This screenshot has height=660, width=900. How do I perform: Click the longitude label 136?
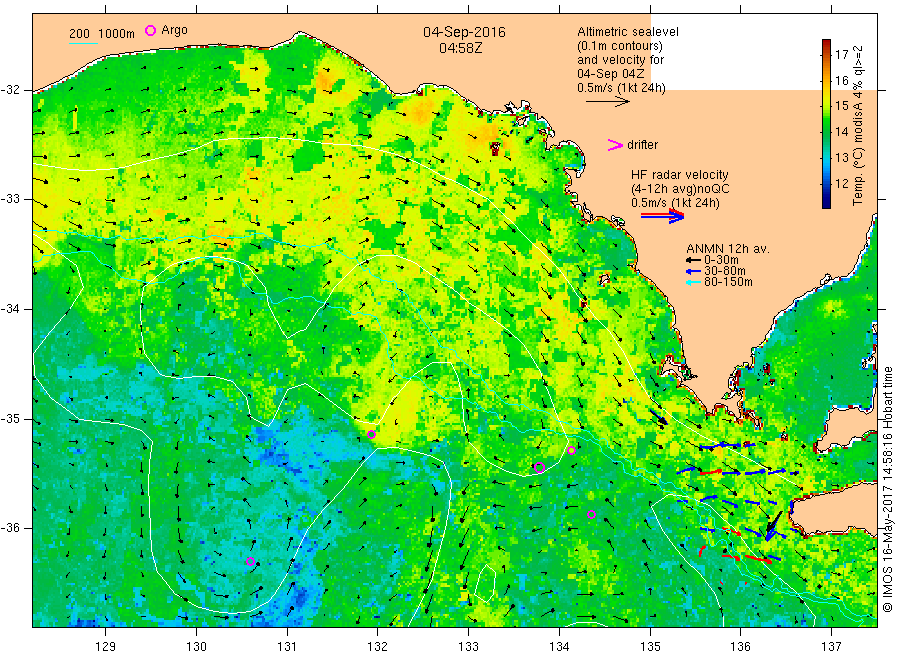[740, 646]
